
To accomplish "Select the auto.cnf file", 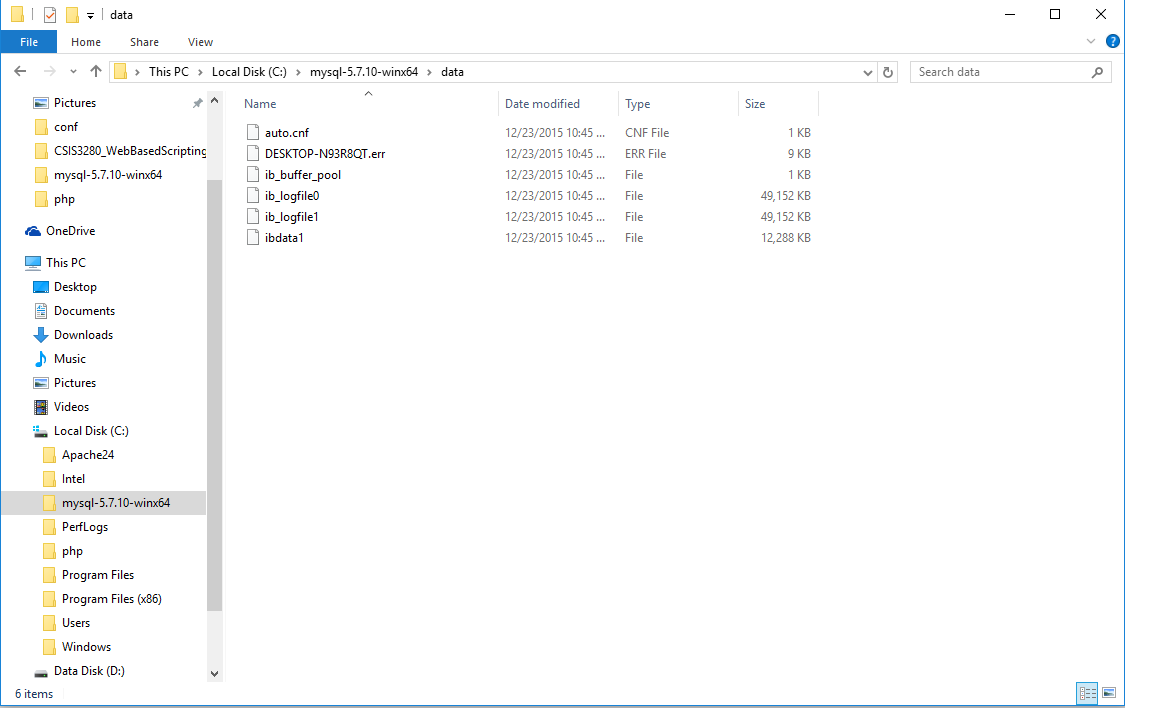I will point(287,133).
